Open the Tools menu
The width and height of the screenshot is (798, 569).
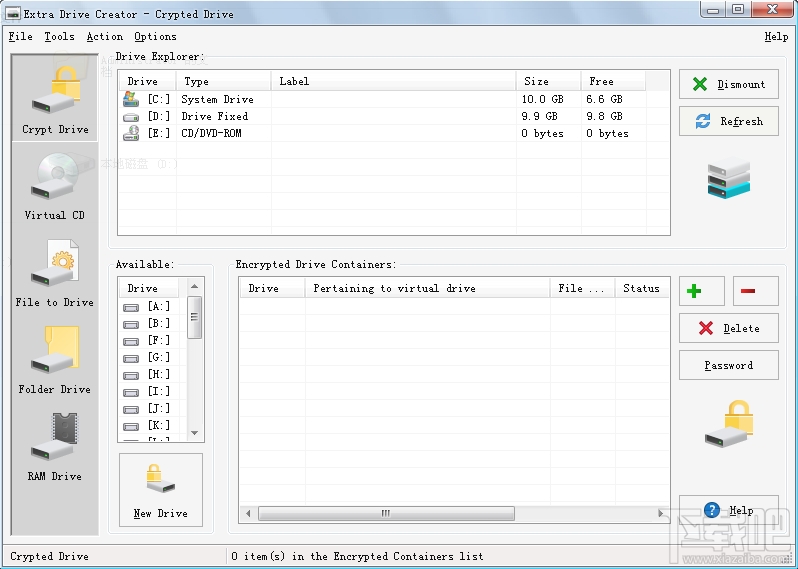59,37
